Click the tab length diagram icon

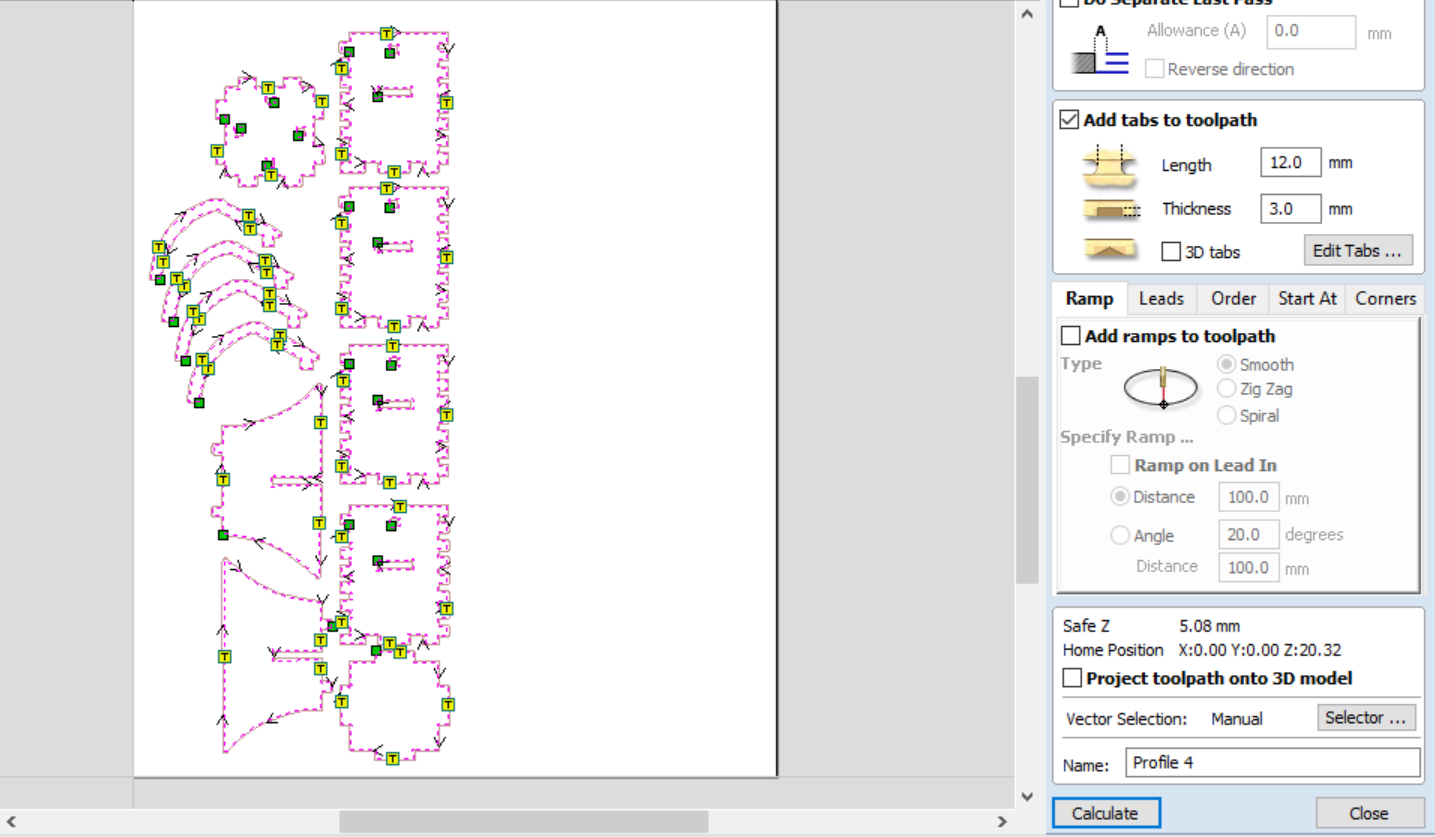(x=1110, y=165)
